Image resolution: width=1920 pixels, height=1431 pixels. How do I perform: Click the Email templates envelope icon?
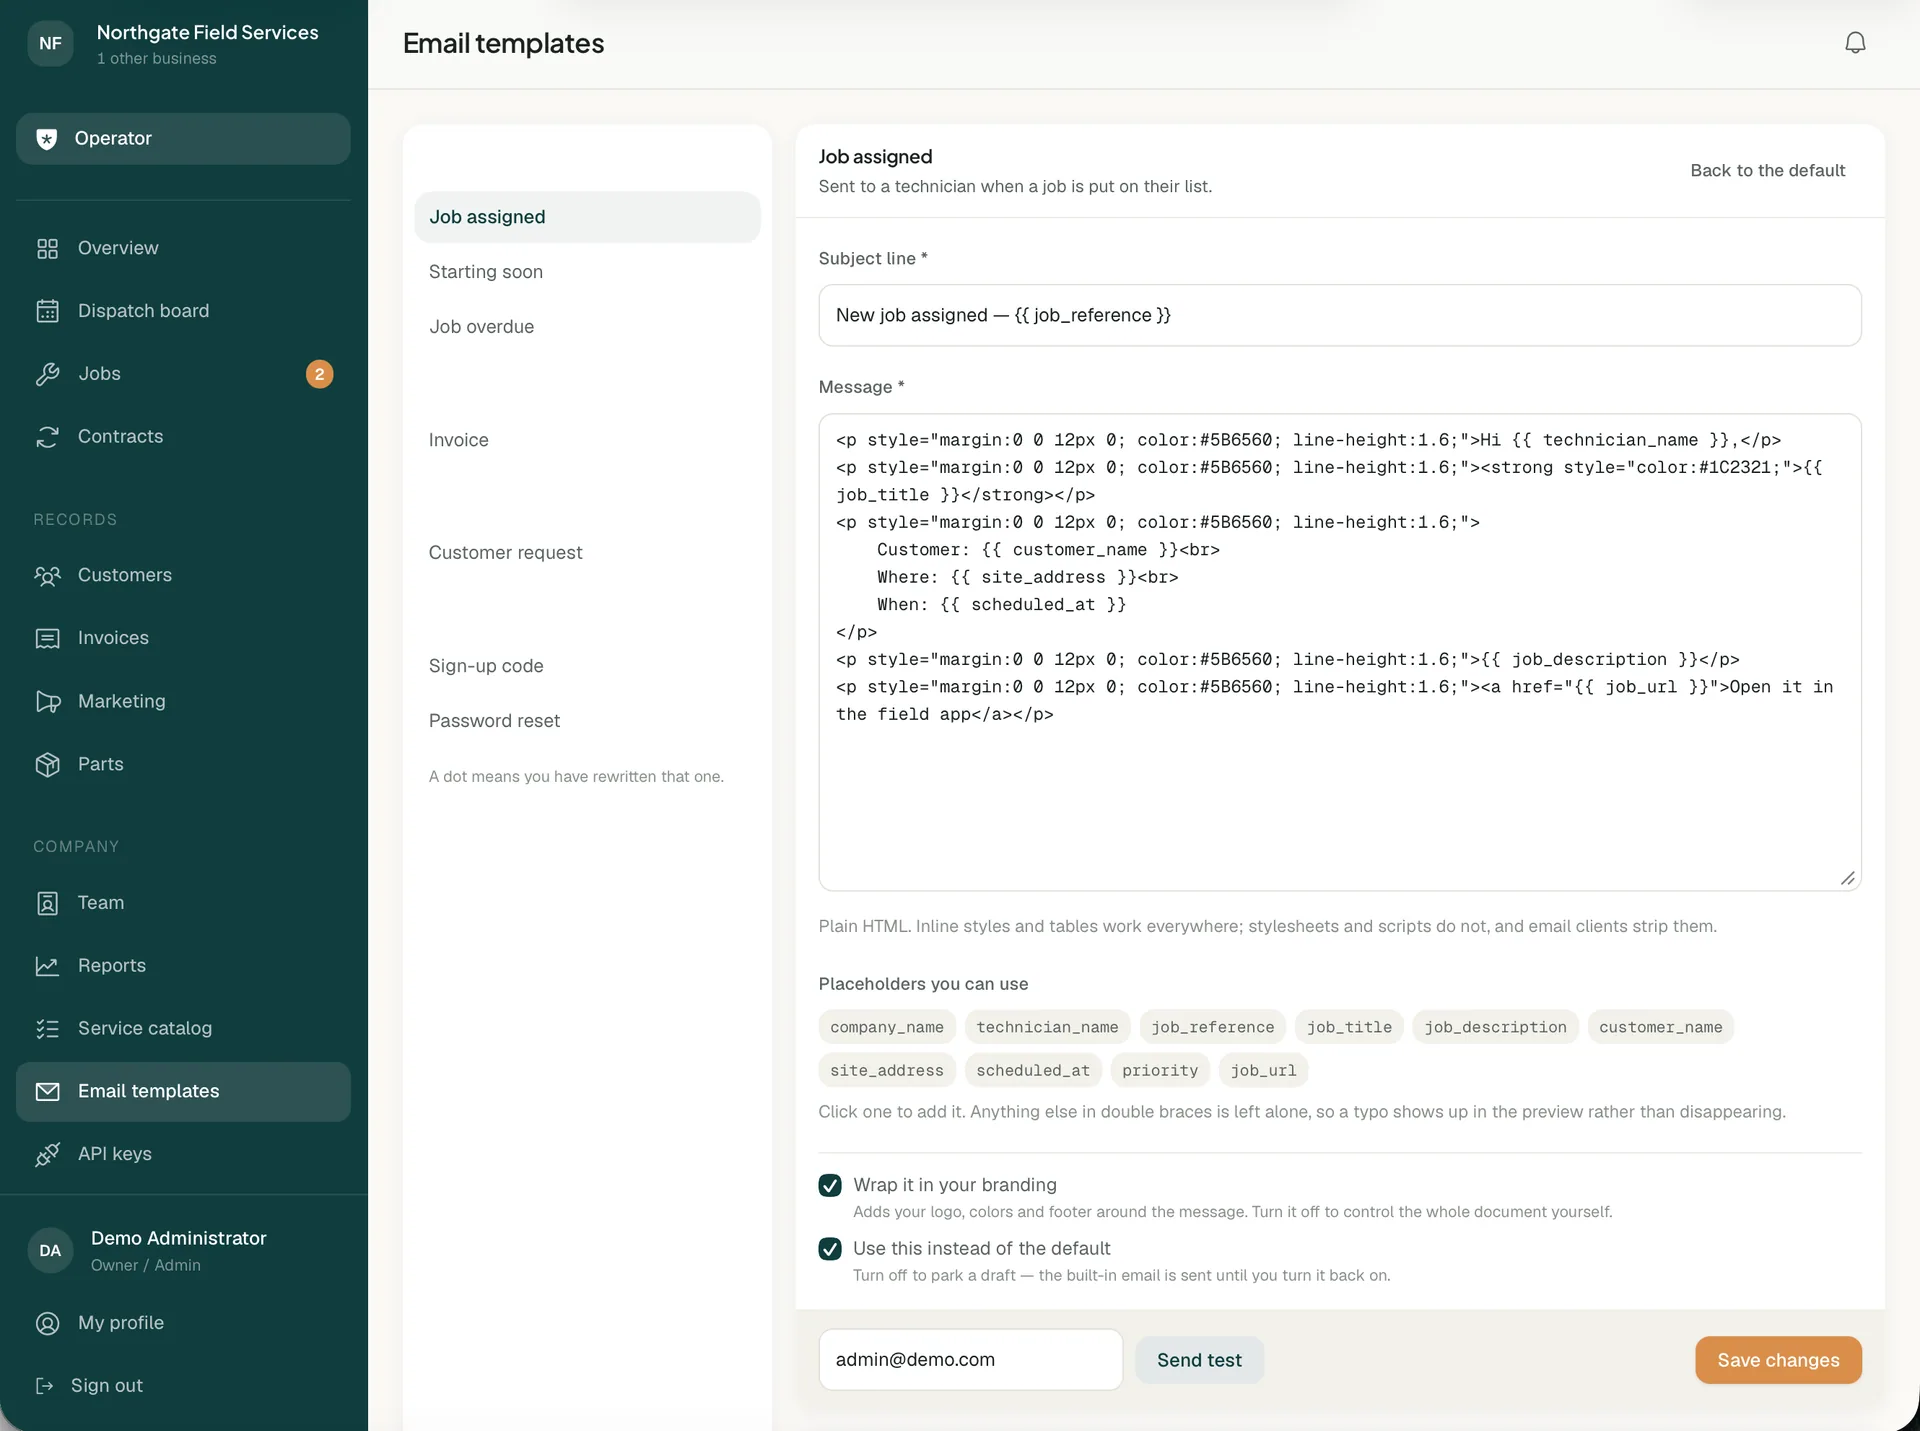pyautogui.click(x=47, y=1091)
